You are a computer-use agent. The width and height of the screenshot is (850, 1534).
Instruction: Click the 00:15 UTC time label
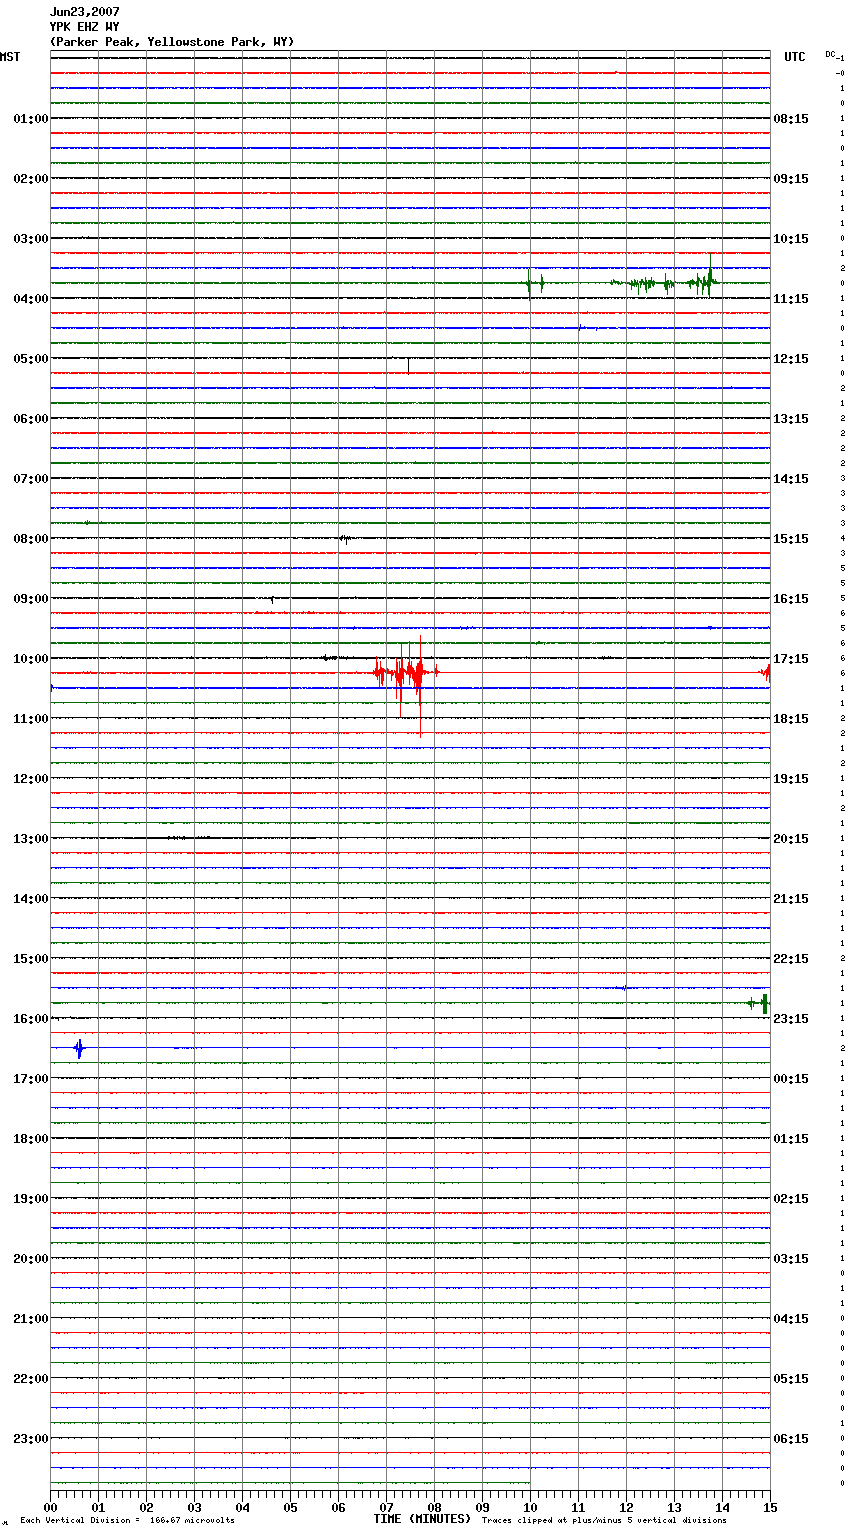pyautogui.click(x=791, y=1079)
